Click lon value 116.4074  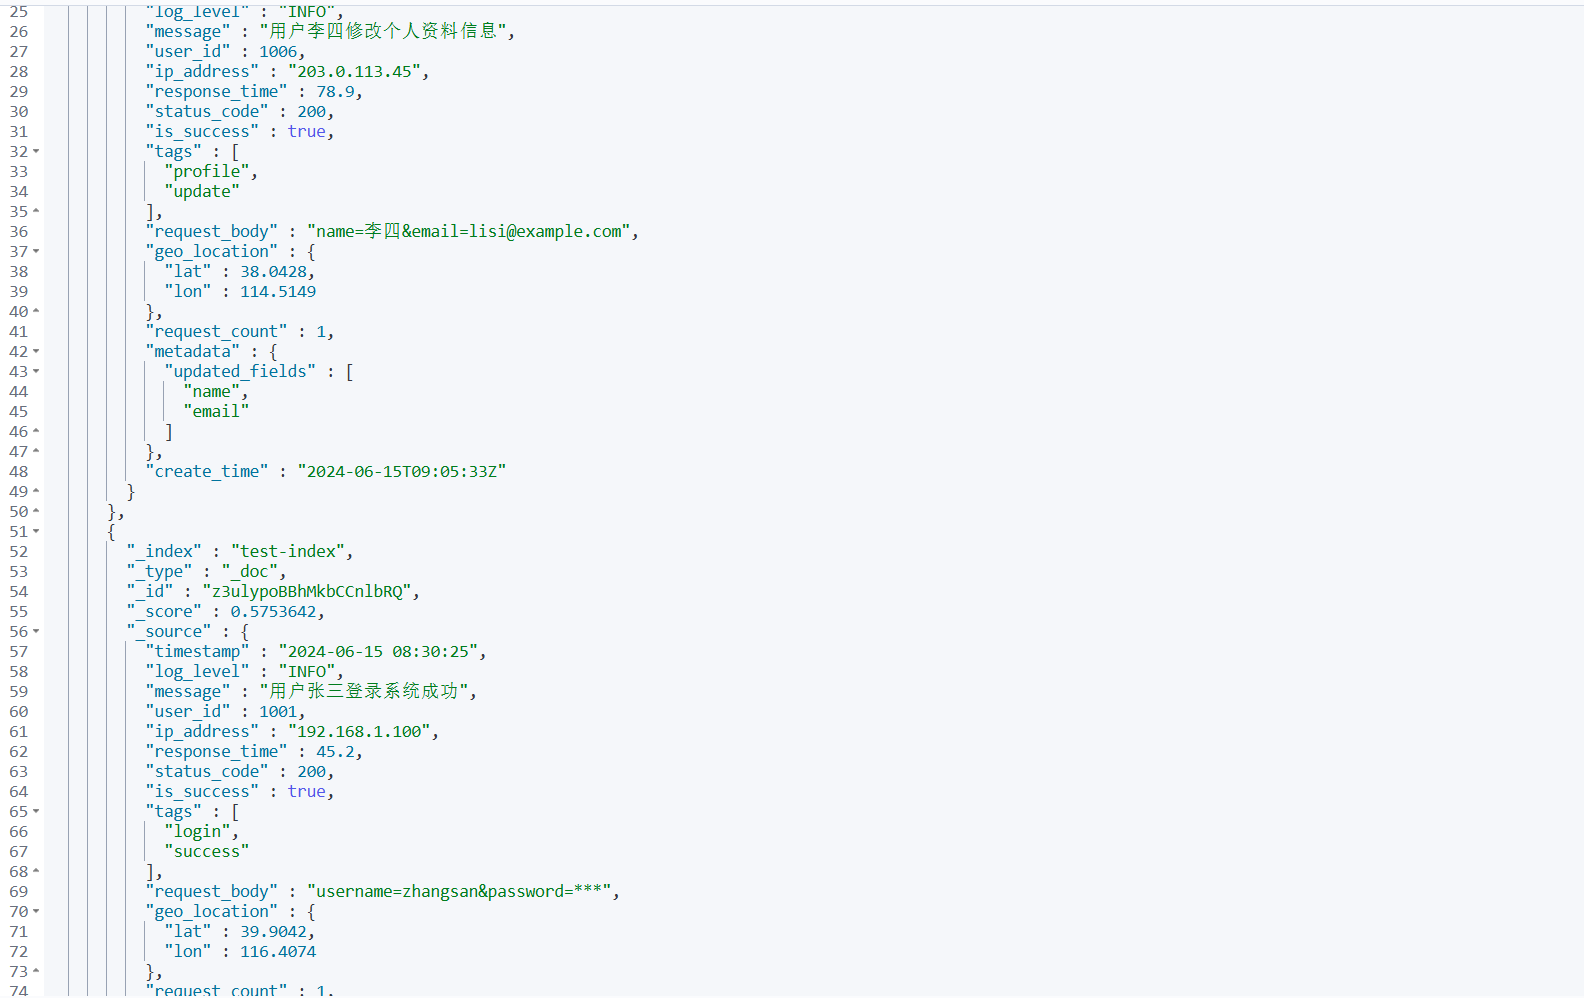[x=278, y=951]
